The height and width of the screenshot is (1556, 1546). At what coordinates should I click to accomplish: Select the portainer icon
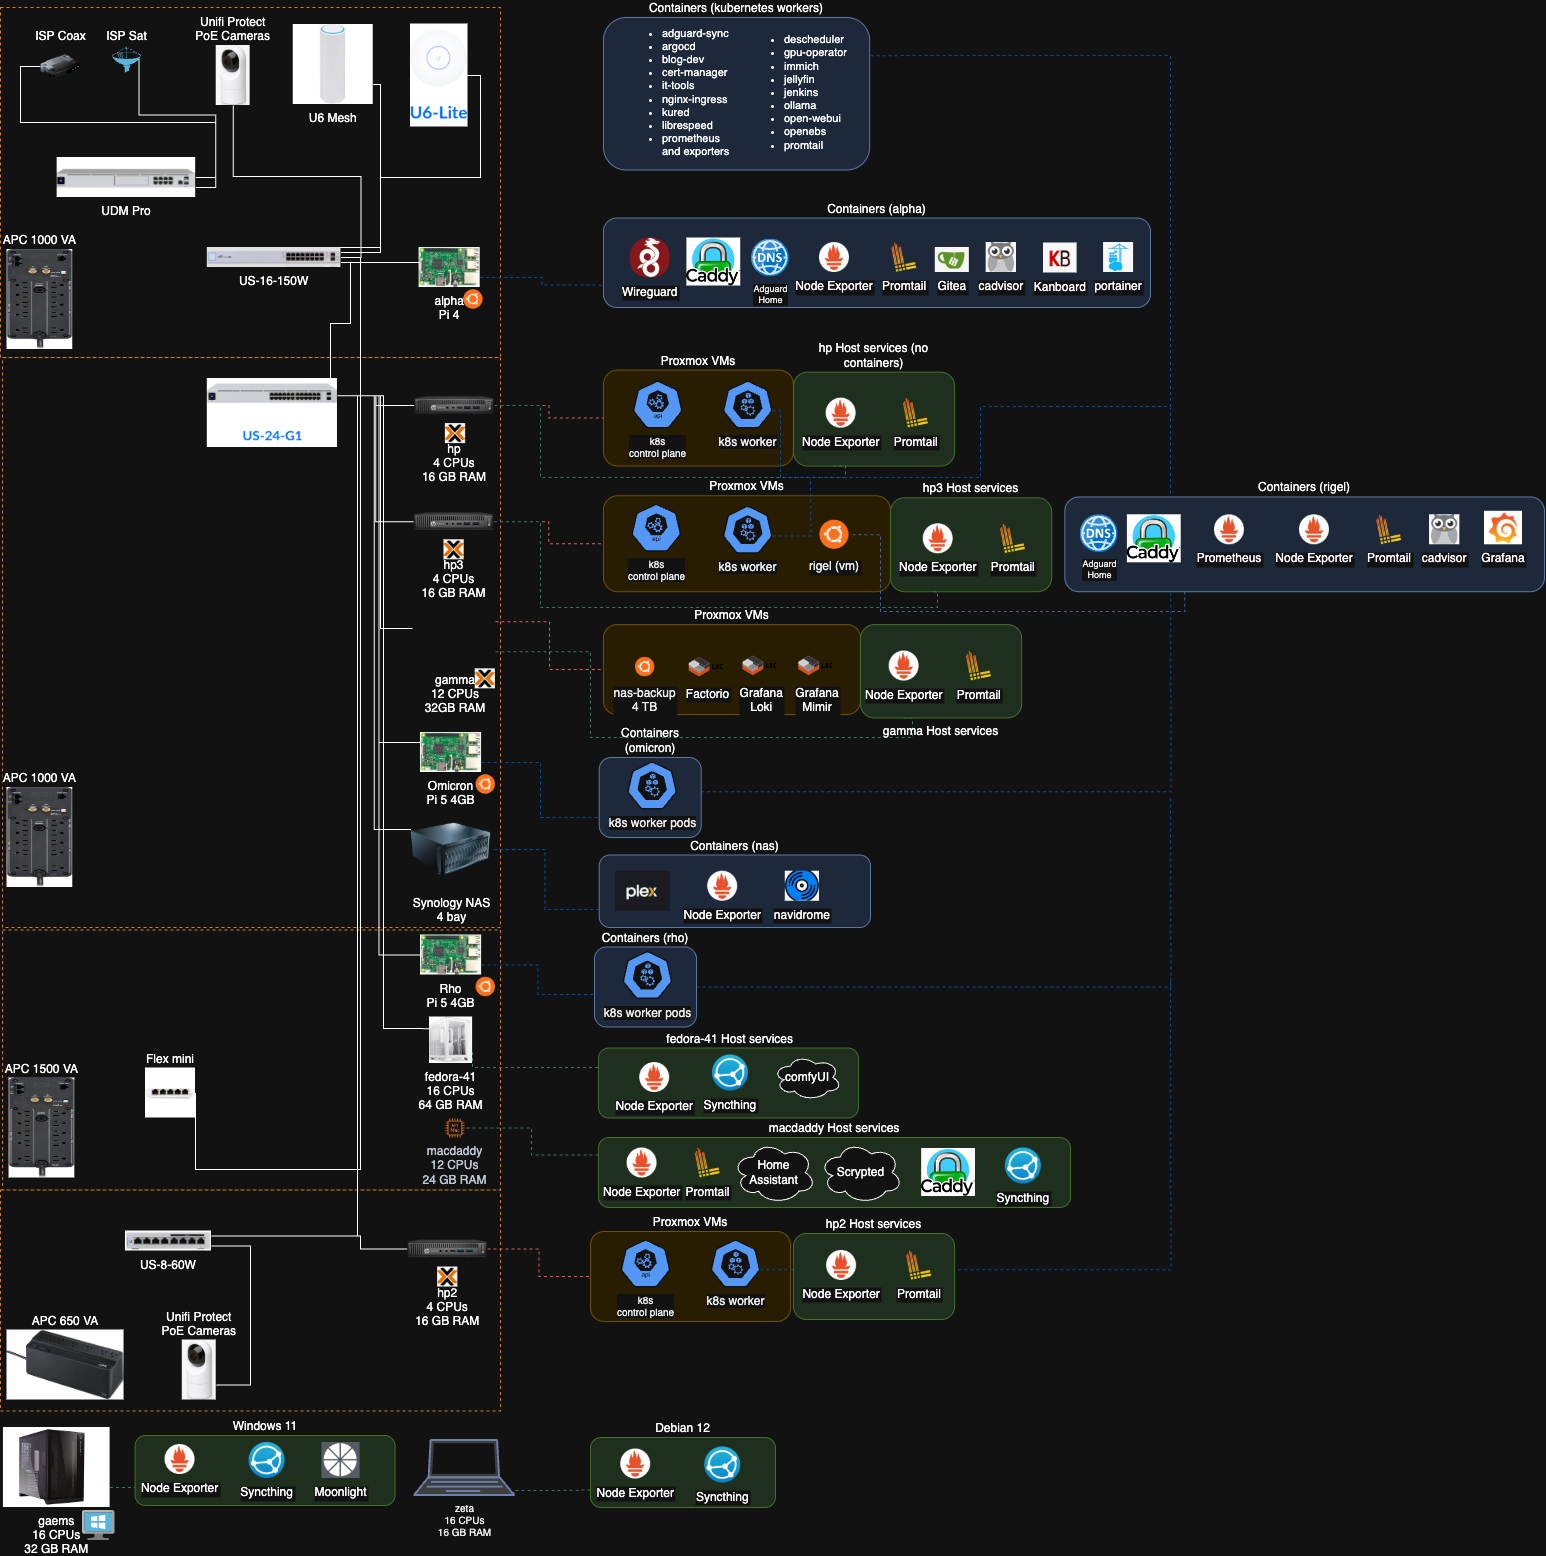click(x=1117, y=257)
